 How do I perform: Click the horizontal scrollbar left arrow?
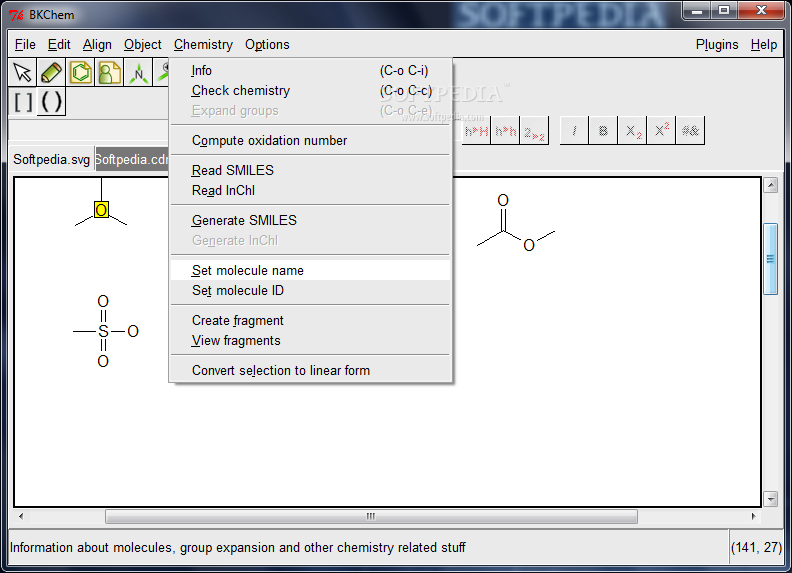pyautogui.click(x=21, y=516)
